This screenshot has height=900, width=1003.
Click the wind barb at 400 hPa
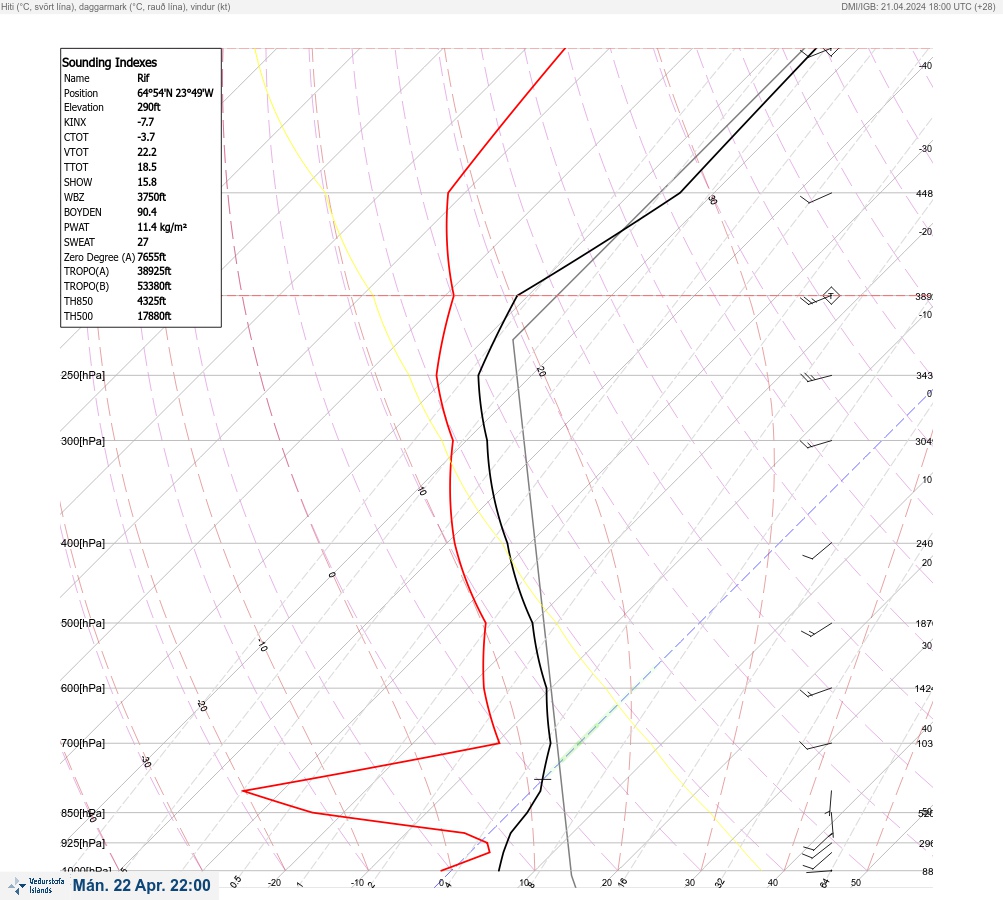point(817,551)
